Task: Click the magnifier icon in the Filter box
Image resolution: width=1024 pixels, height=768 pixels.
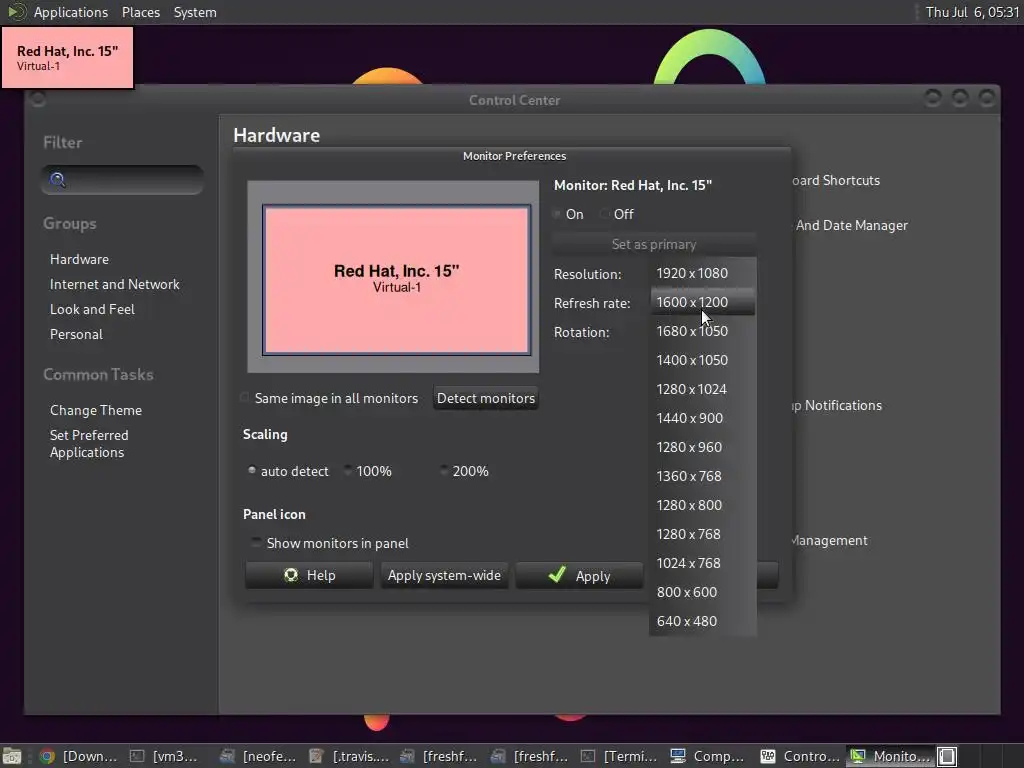Action: click(57, 180)
